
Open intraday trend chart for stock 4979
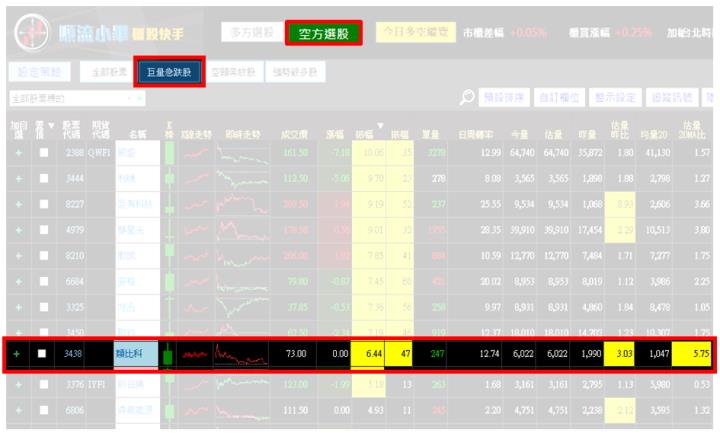click(242, 230)
